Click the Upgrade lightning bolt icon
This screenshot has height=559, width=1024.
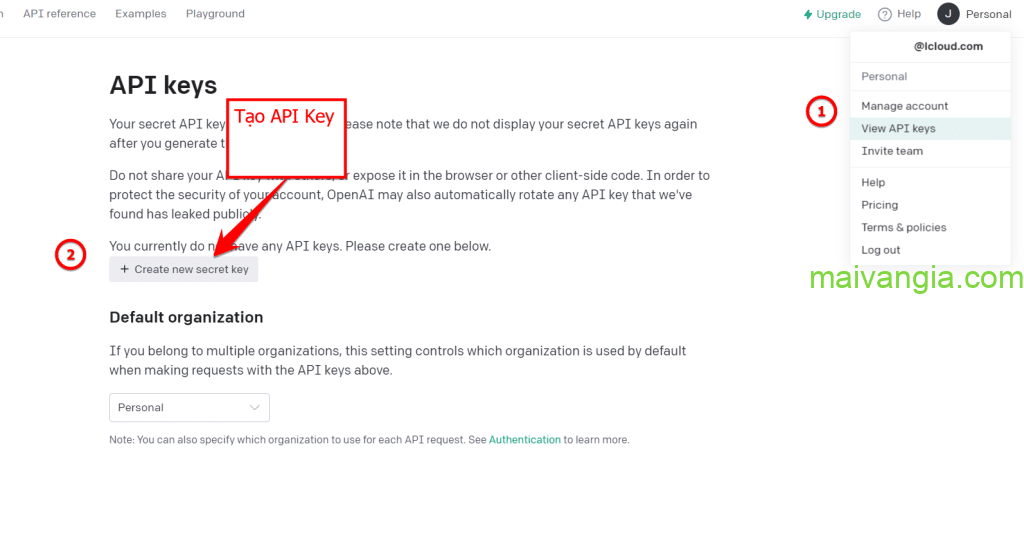tap(808, 15)
